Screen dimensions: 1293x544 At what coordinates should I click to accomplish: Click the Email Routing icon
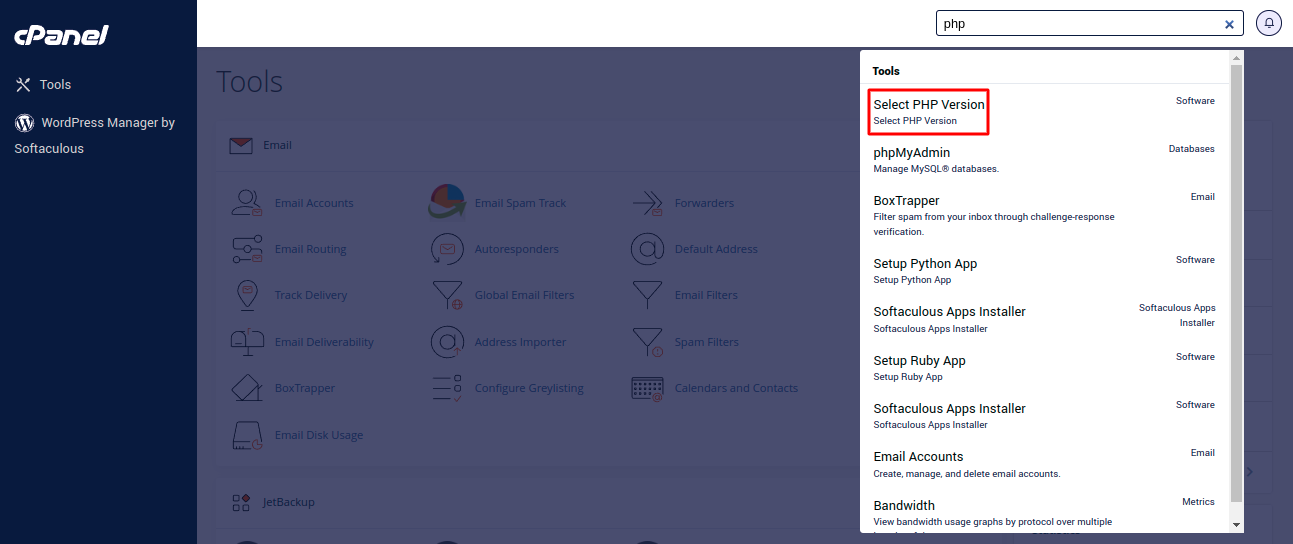247,249
